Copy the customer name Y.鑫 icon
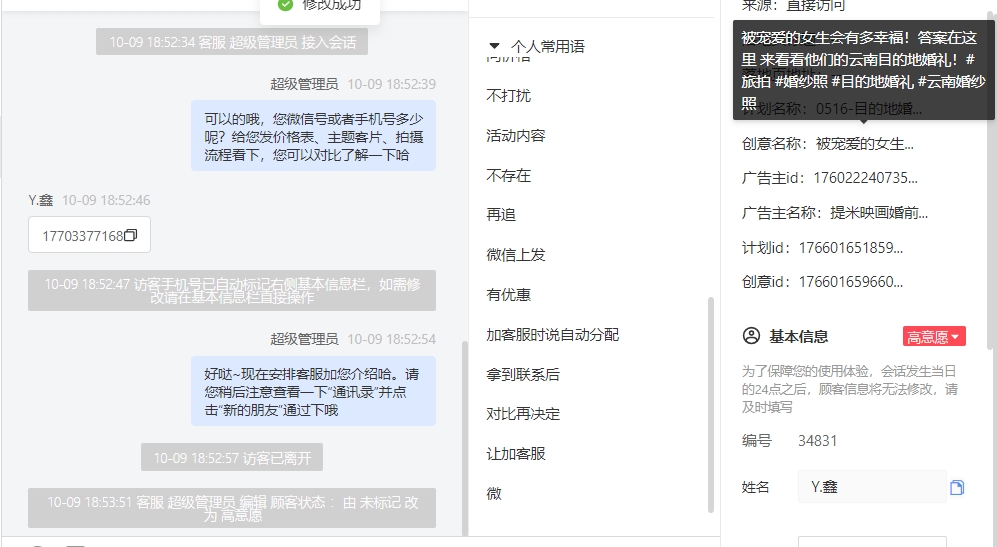997x547 pixels. [957, 488]
